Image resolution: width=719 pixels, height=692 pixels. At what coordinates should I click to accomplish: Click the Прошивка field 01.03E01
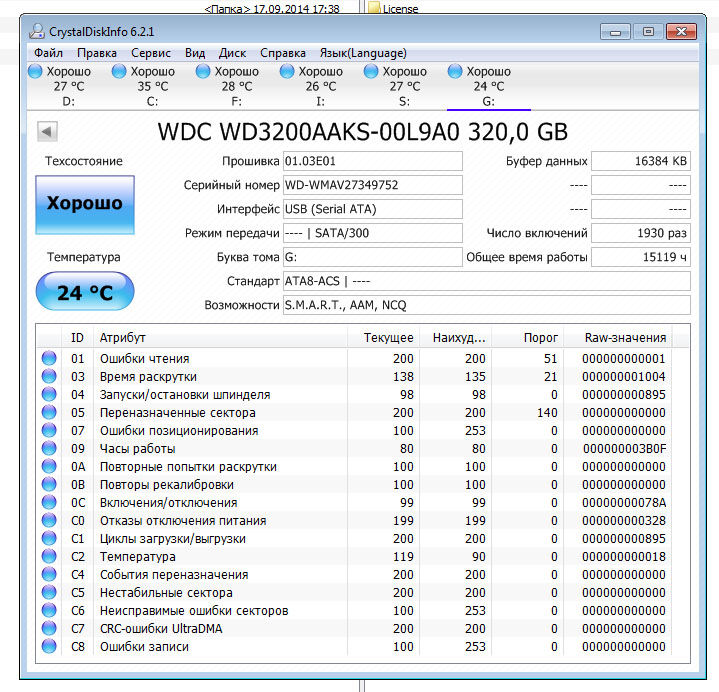tap(372, 161)
